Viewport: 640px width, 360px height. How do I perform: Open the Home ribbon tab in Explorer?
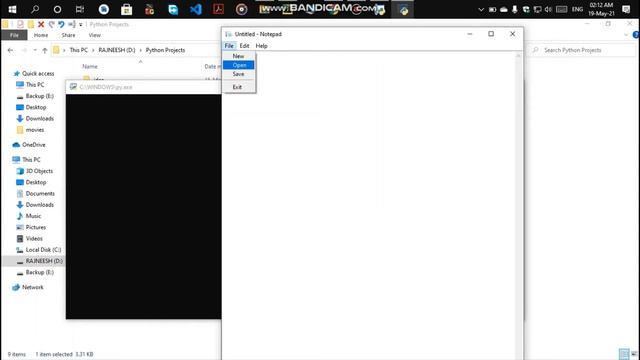coord(41,35)
